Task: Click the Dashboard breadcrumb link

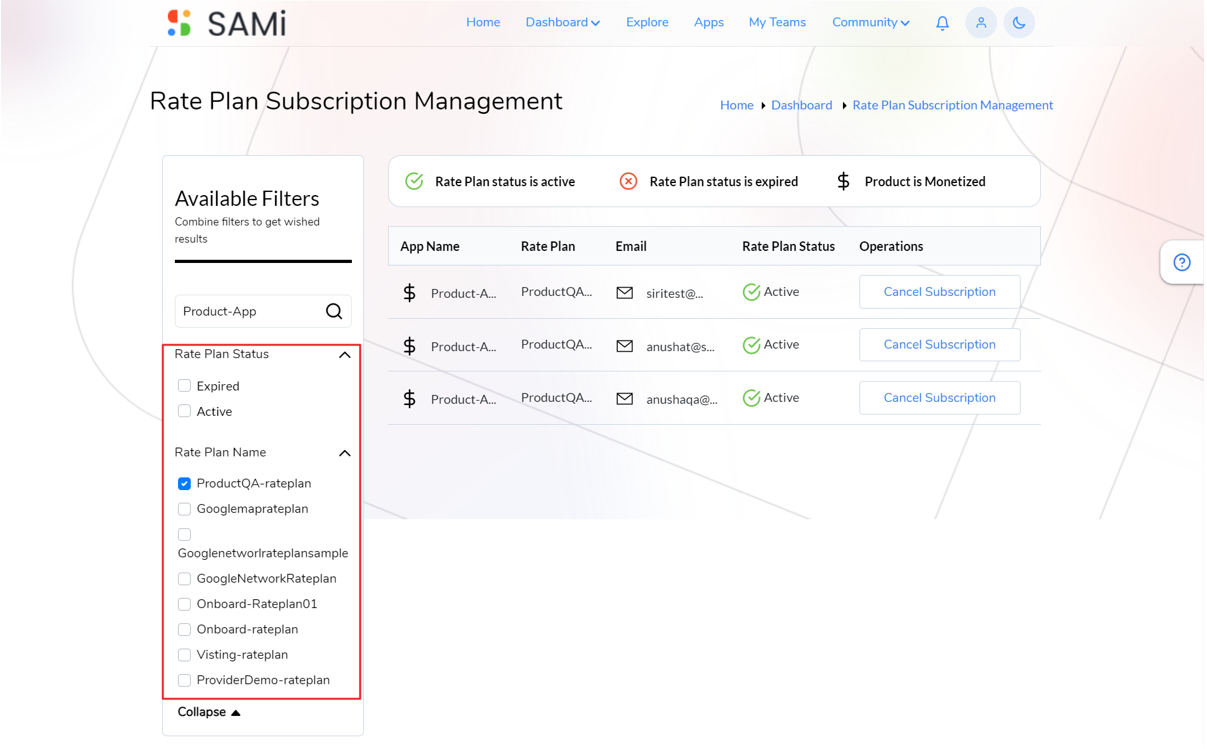Action: (x=802, y=105)
